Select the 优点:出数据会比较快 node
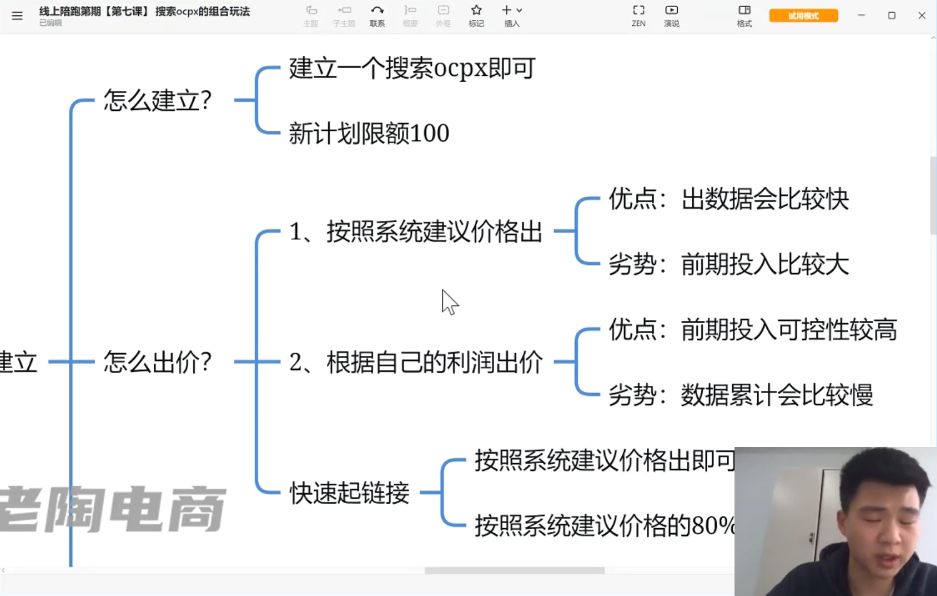This screenshot has width=937, height=596. 728,198
